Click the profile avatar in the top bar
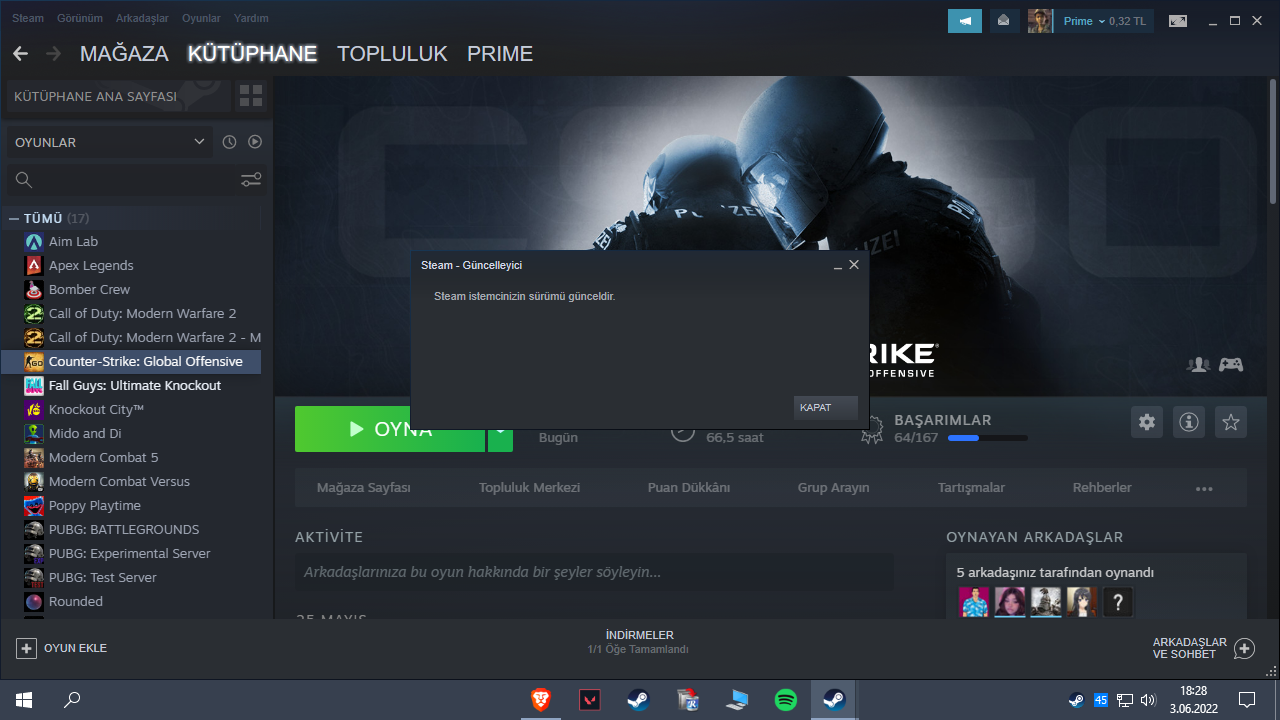The width and height of the screenshot is (1280, 720). click(x=1040, y=21)
